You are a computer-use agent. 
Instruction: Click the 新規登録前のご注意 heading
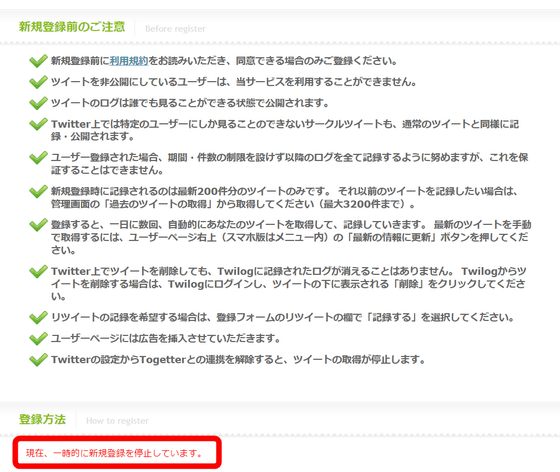[x=72, y=27]
